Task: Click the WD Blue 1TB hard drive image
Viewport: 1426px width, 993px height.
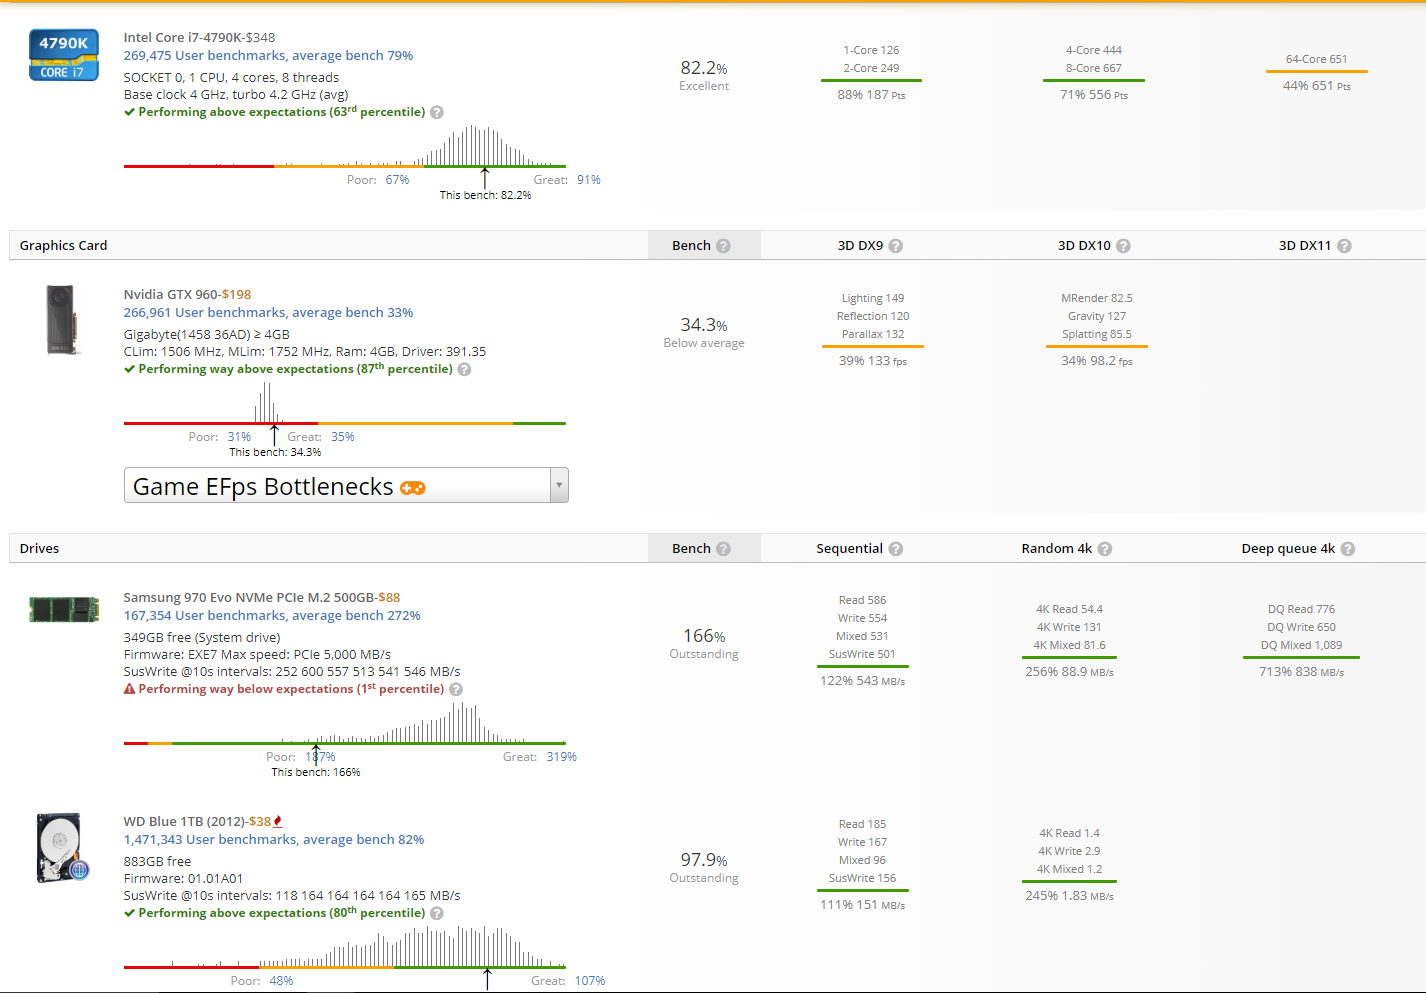Action: pyautogui.click(x=63, y=848)
